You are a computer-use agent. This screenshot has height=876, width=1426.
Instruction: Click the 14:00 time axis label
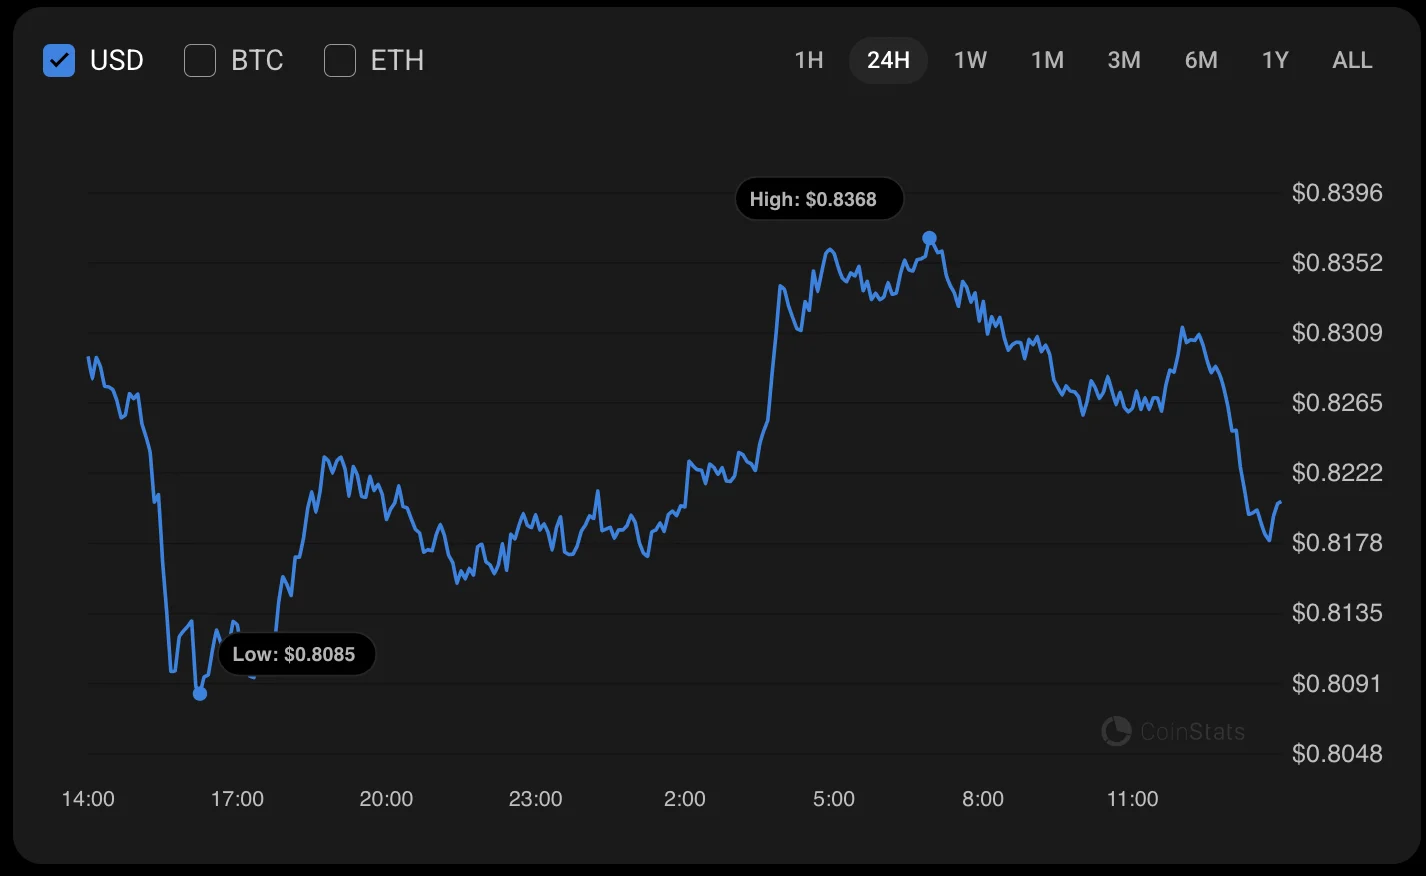[88, 799]
